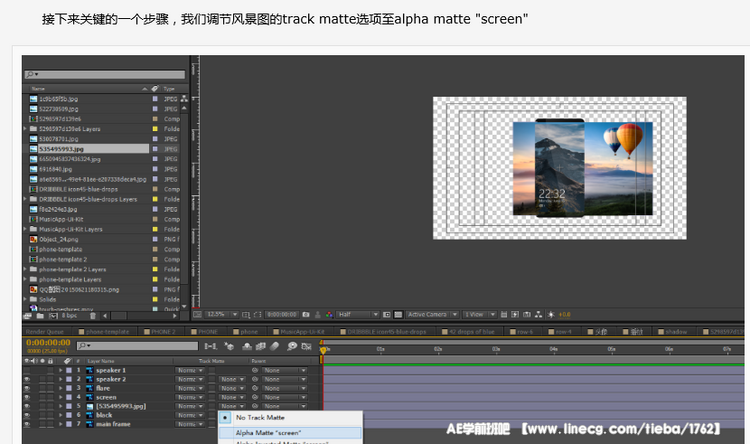This screenshot has width=750, height=444.
Task: Click the snapshot camera icon in the viewer toolbar
Action: pos(306,314)
